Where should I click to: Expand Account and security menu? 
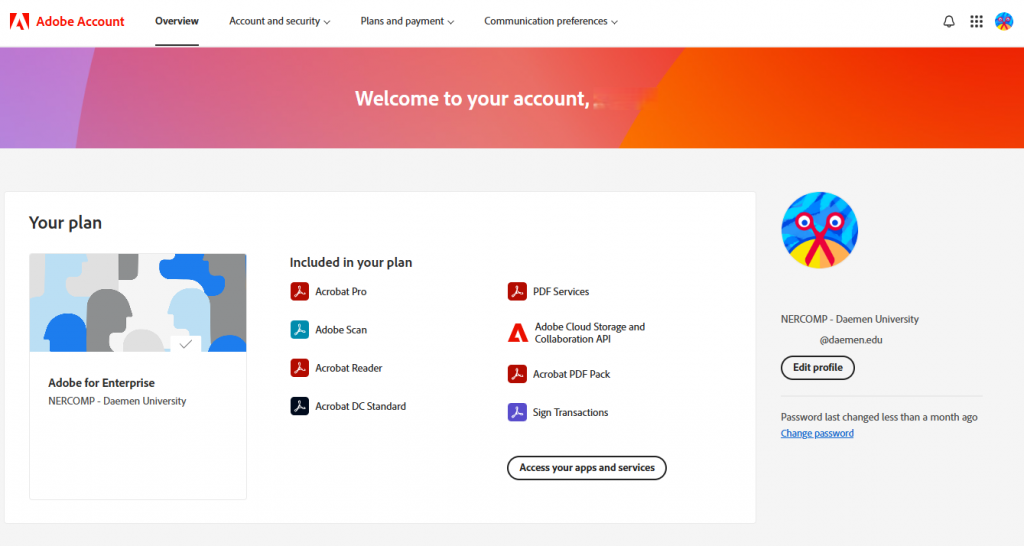(x=279, y=21)
